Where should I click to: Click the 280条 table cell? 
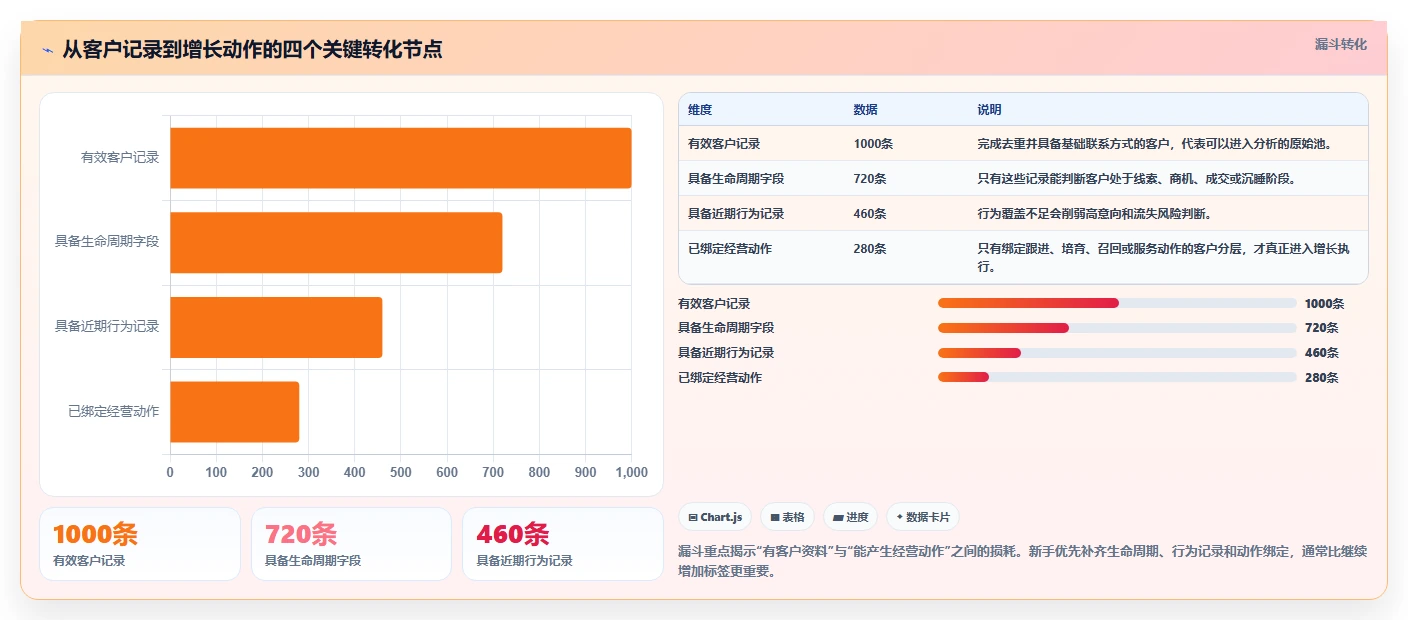click(x=869, y=249)
